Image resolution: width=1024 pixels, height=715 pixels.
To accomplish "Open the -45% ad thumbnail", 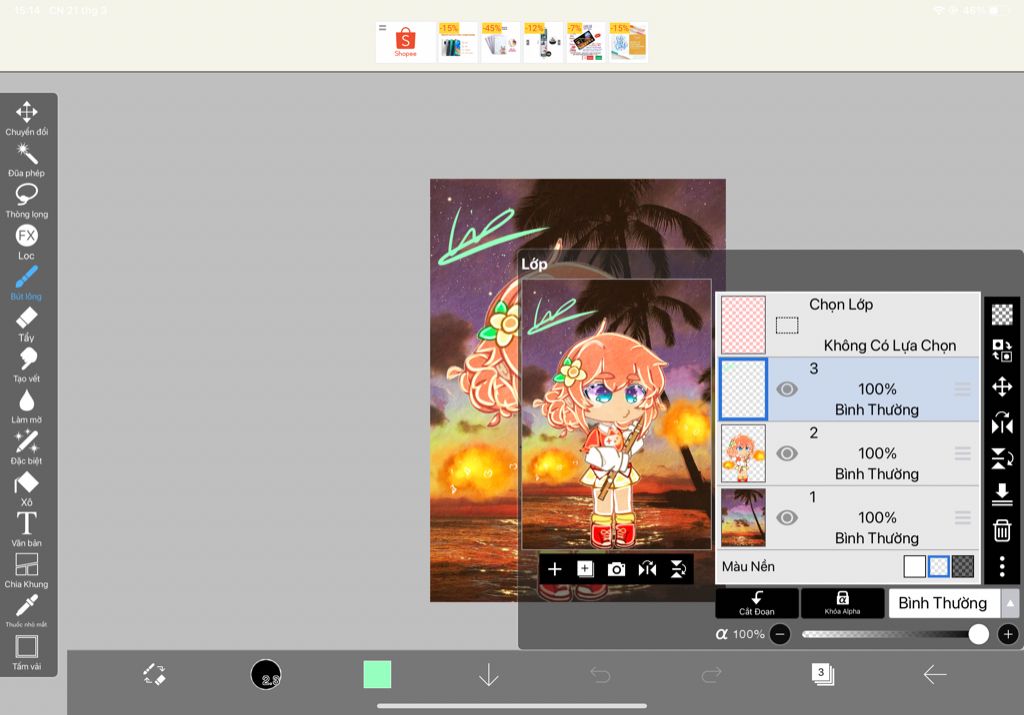I will coord(500,42).
